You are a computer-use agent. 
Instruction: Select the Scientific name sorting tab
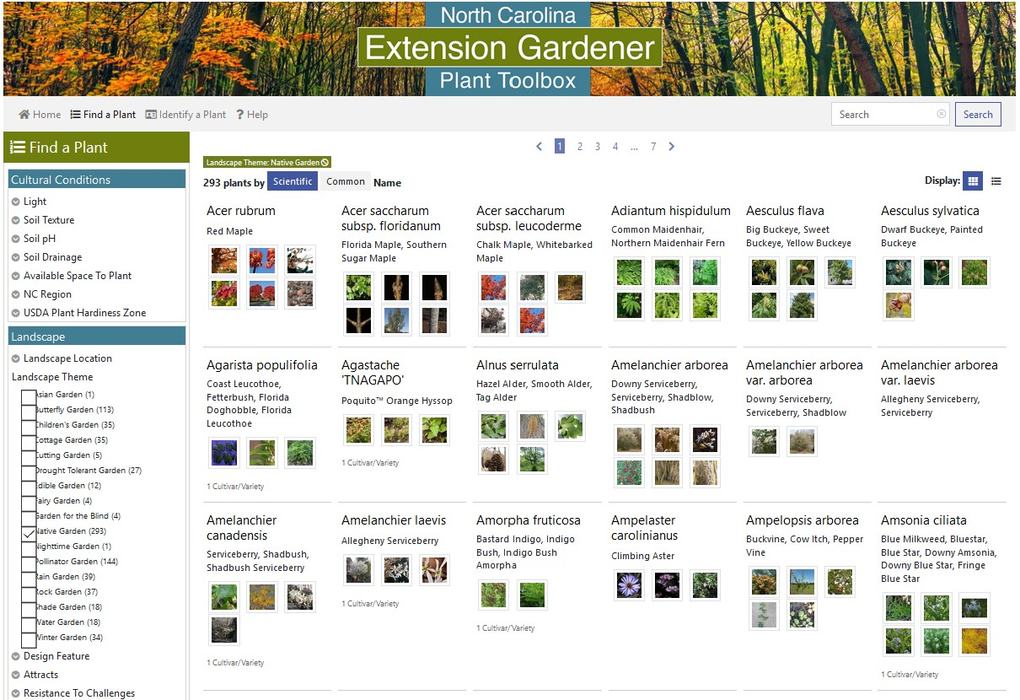click(292, 181)
